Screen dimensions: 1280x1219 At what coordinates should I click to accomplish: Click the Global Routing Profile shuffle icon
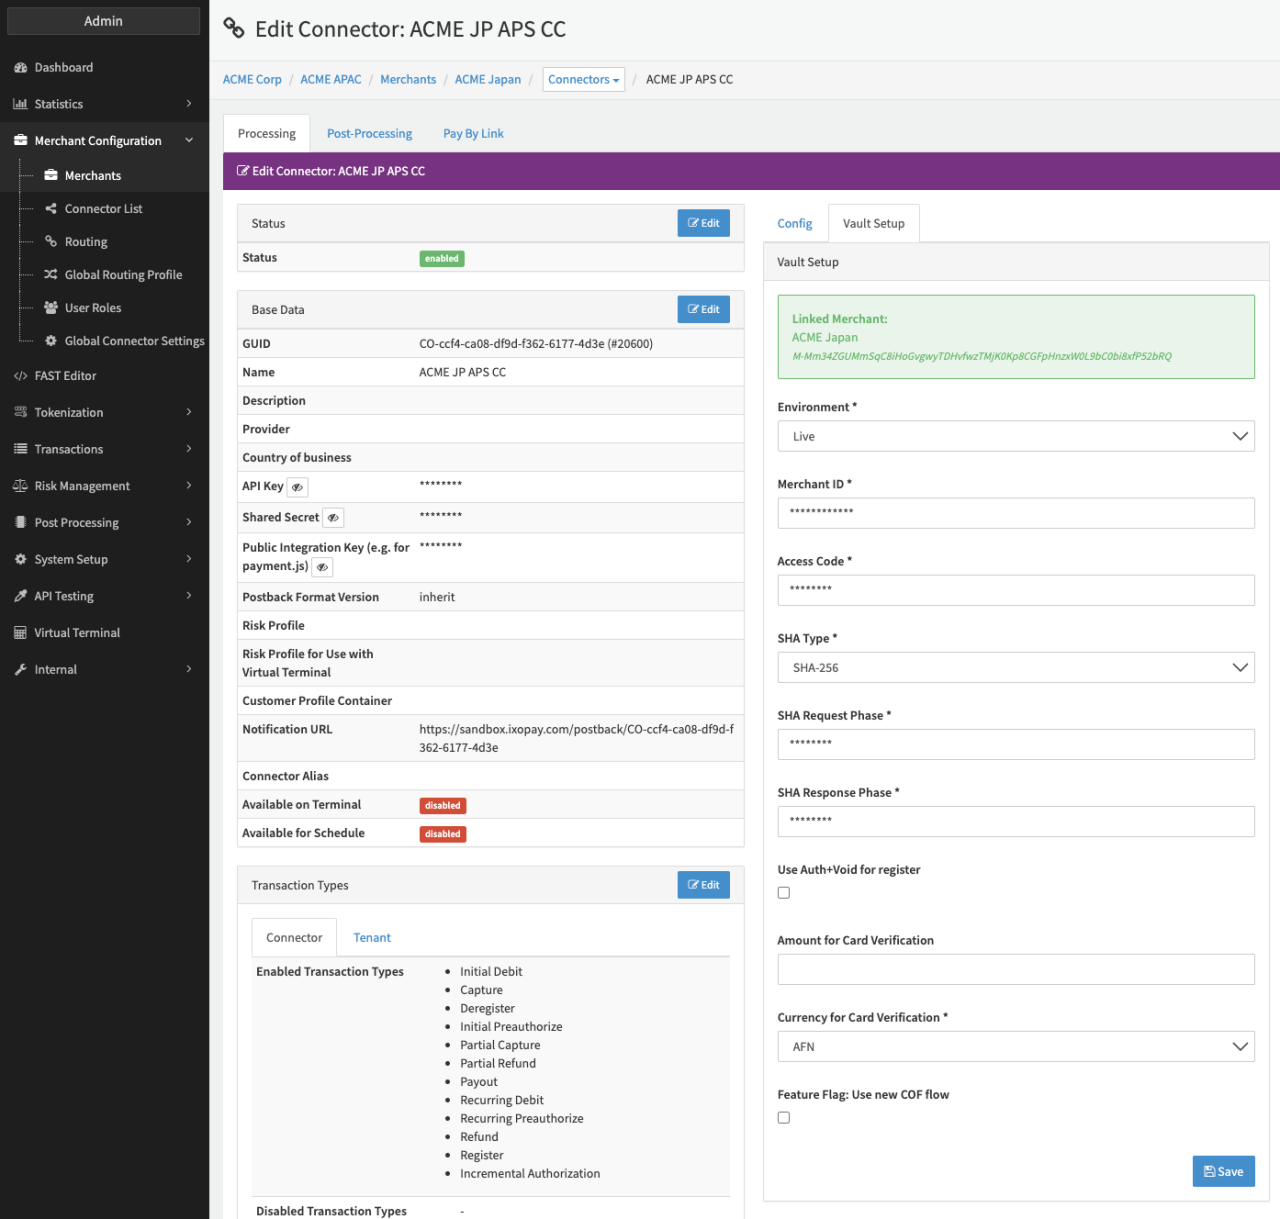coord(51,275)
